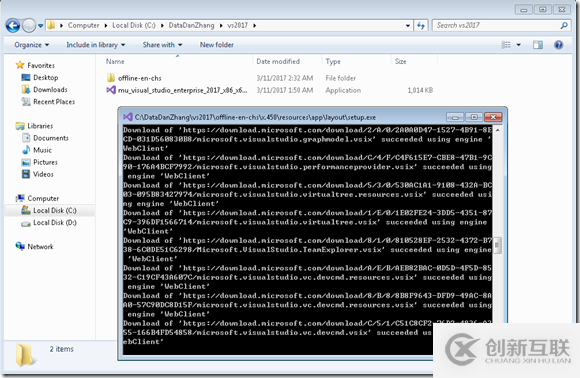
Task: Click the Videos library icon
Action: click(26, 174)
